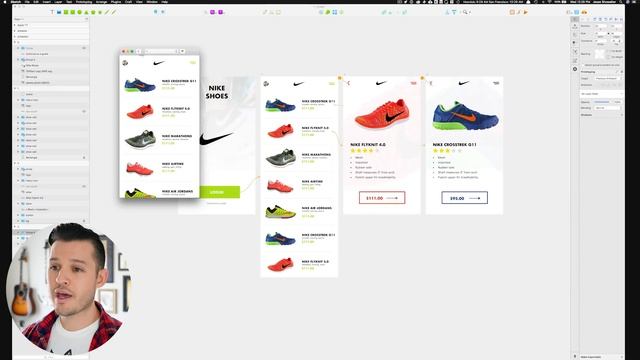Open the File menu
640x360 pixels.
point(27,2)
